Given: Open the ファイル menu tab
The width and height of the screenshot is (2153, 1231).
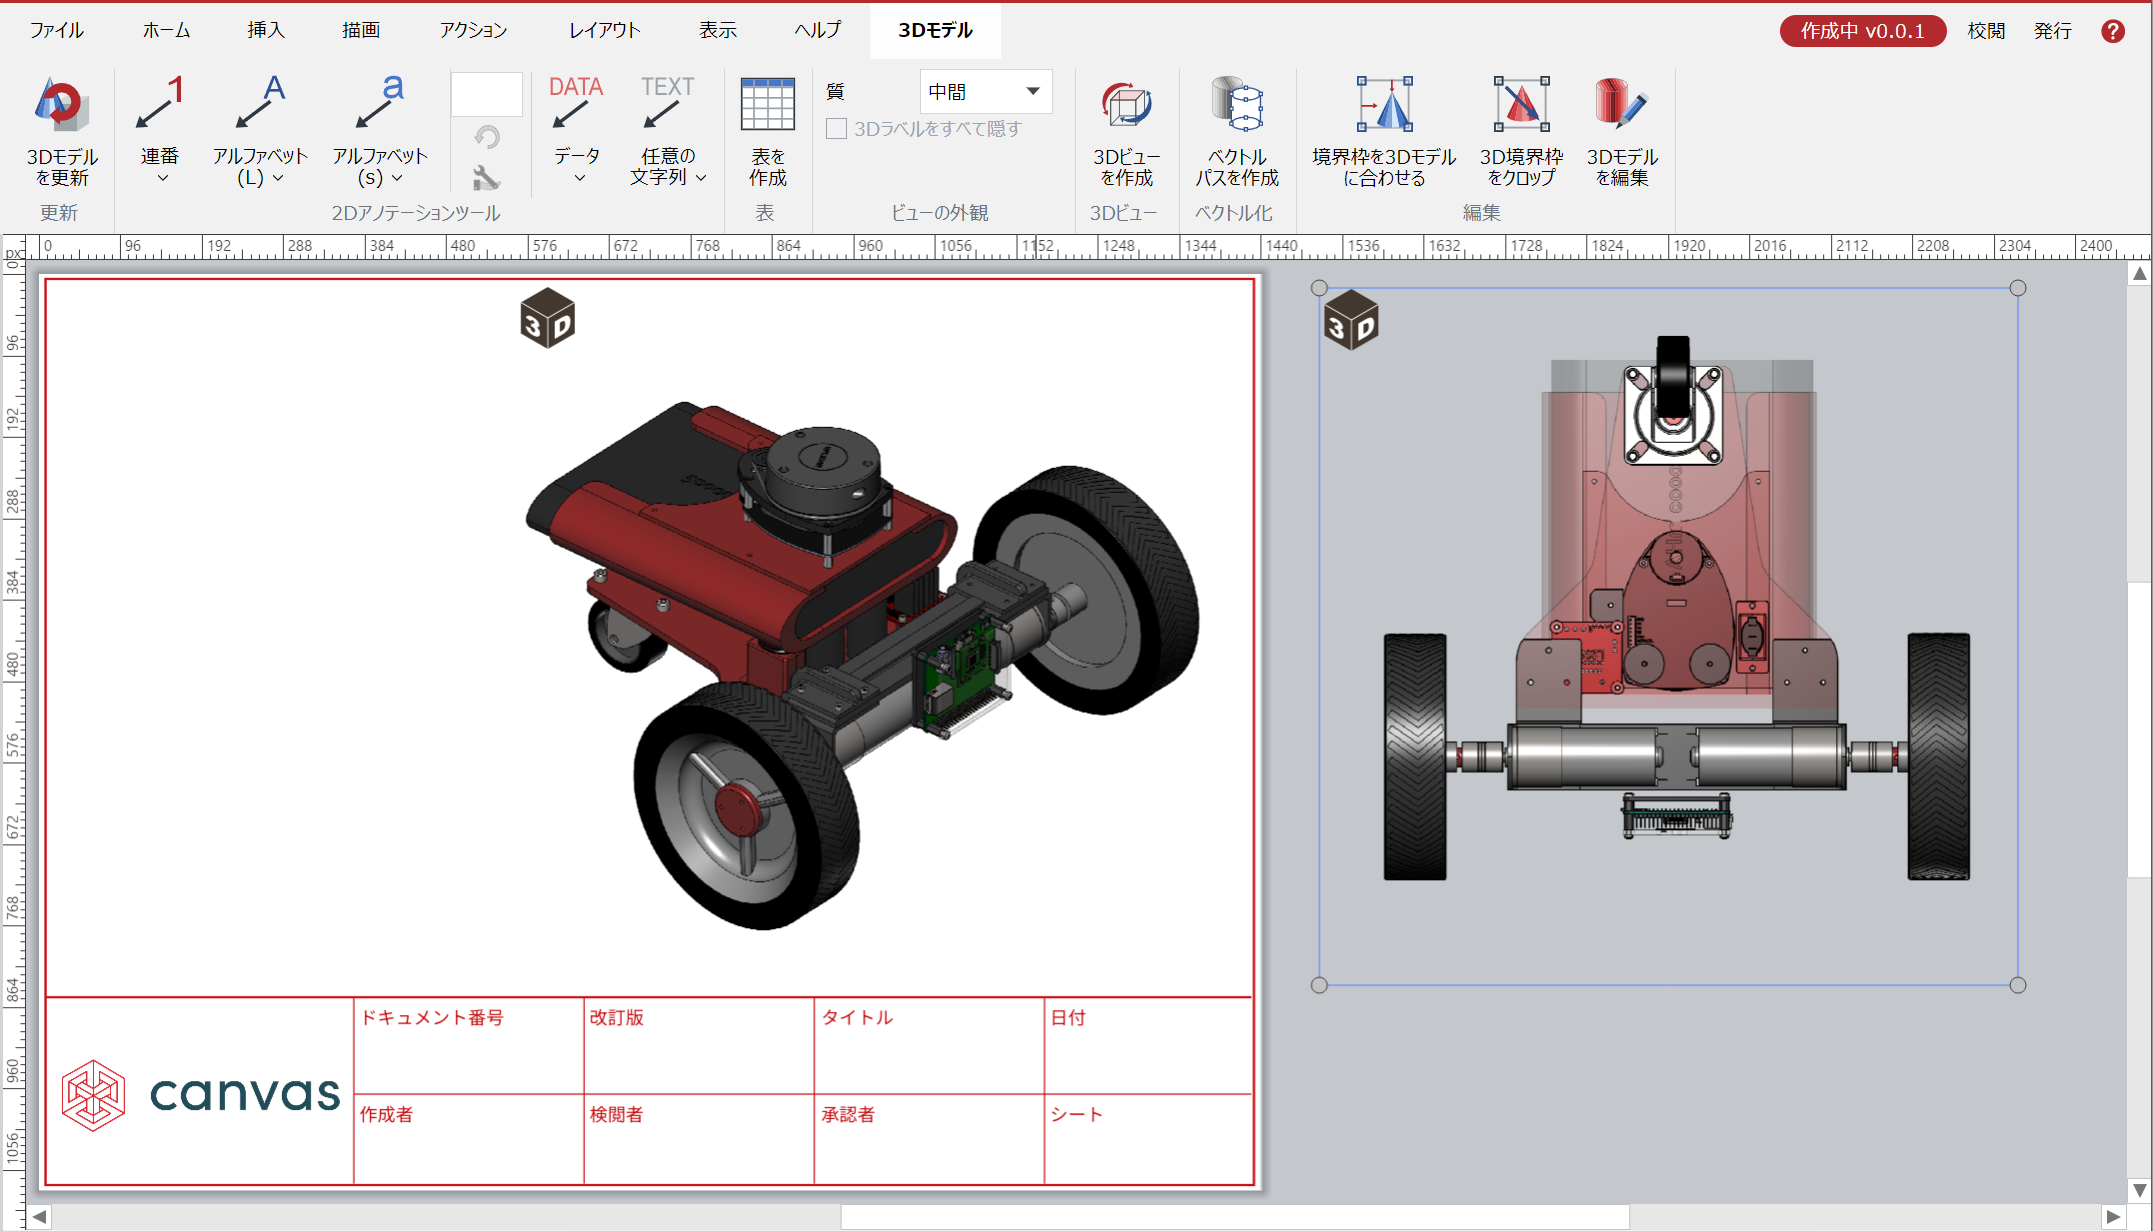Looking at the screenshot, I should pos(56,30).
